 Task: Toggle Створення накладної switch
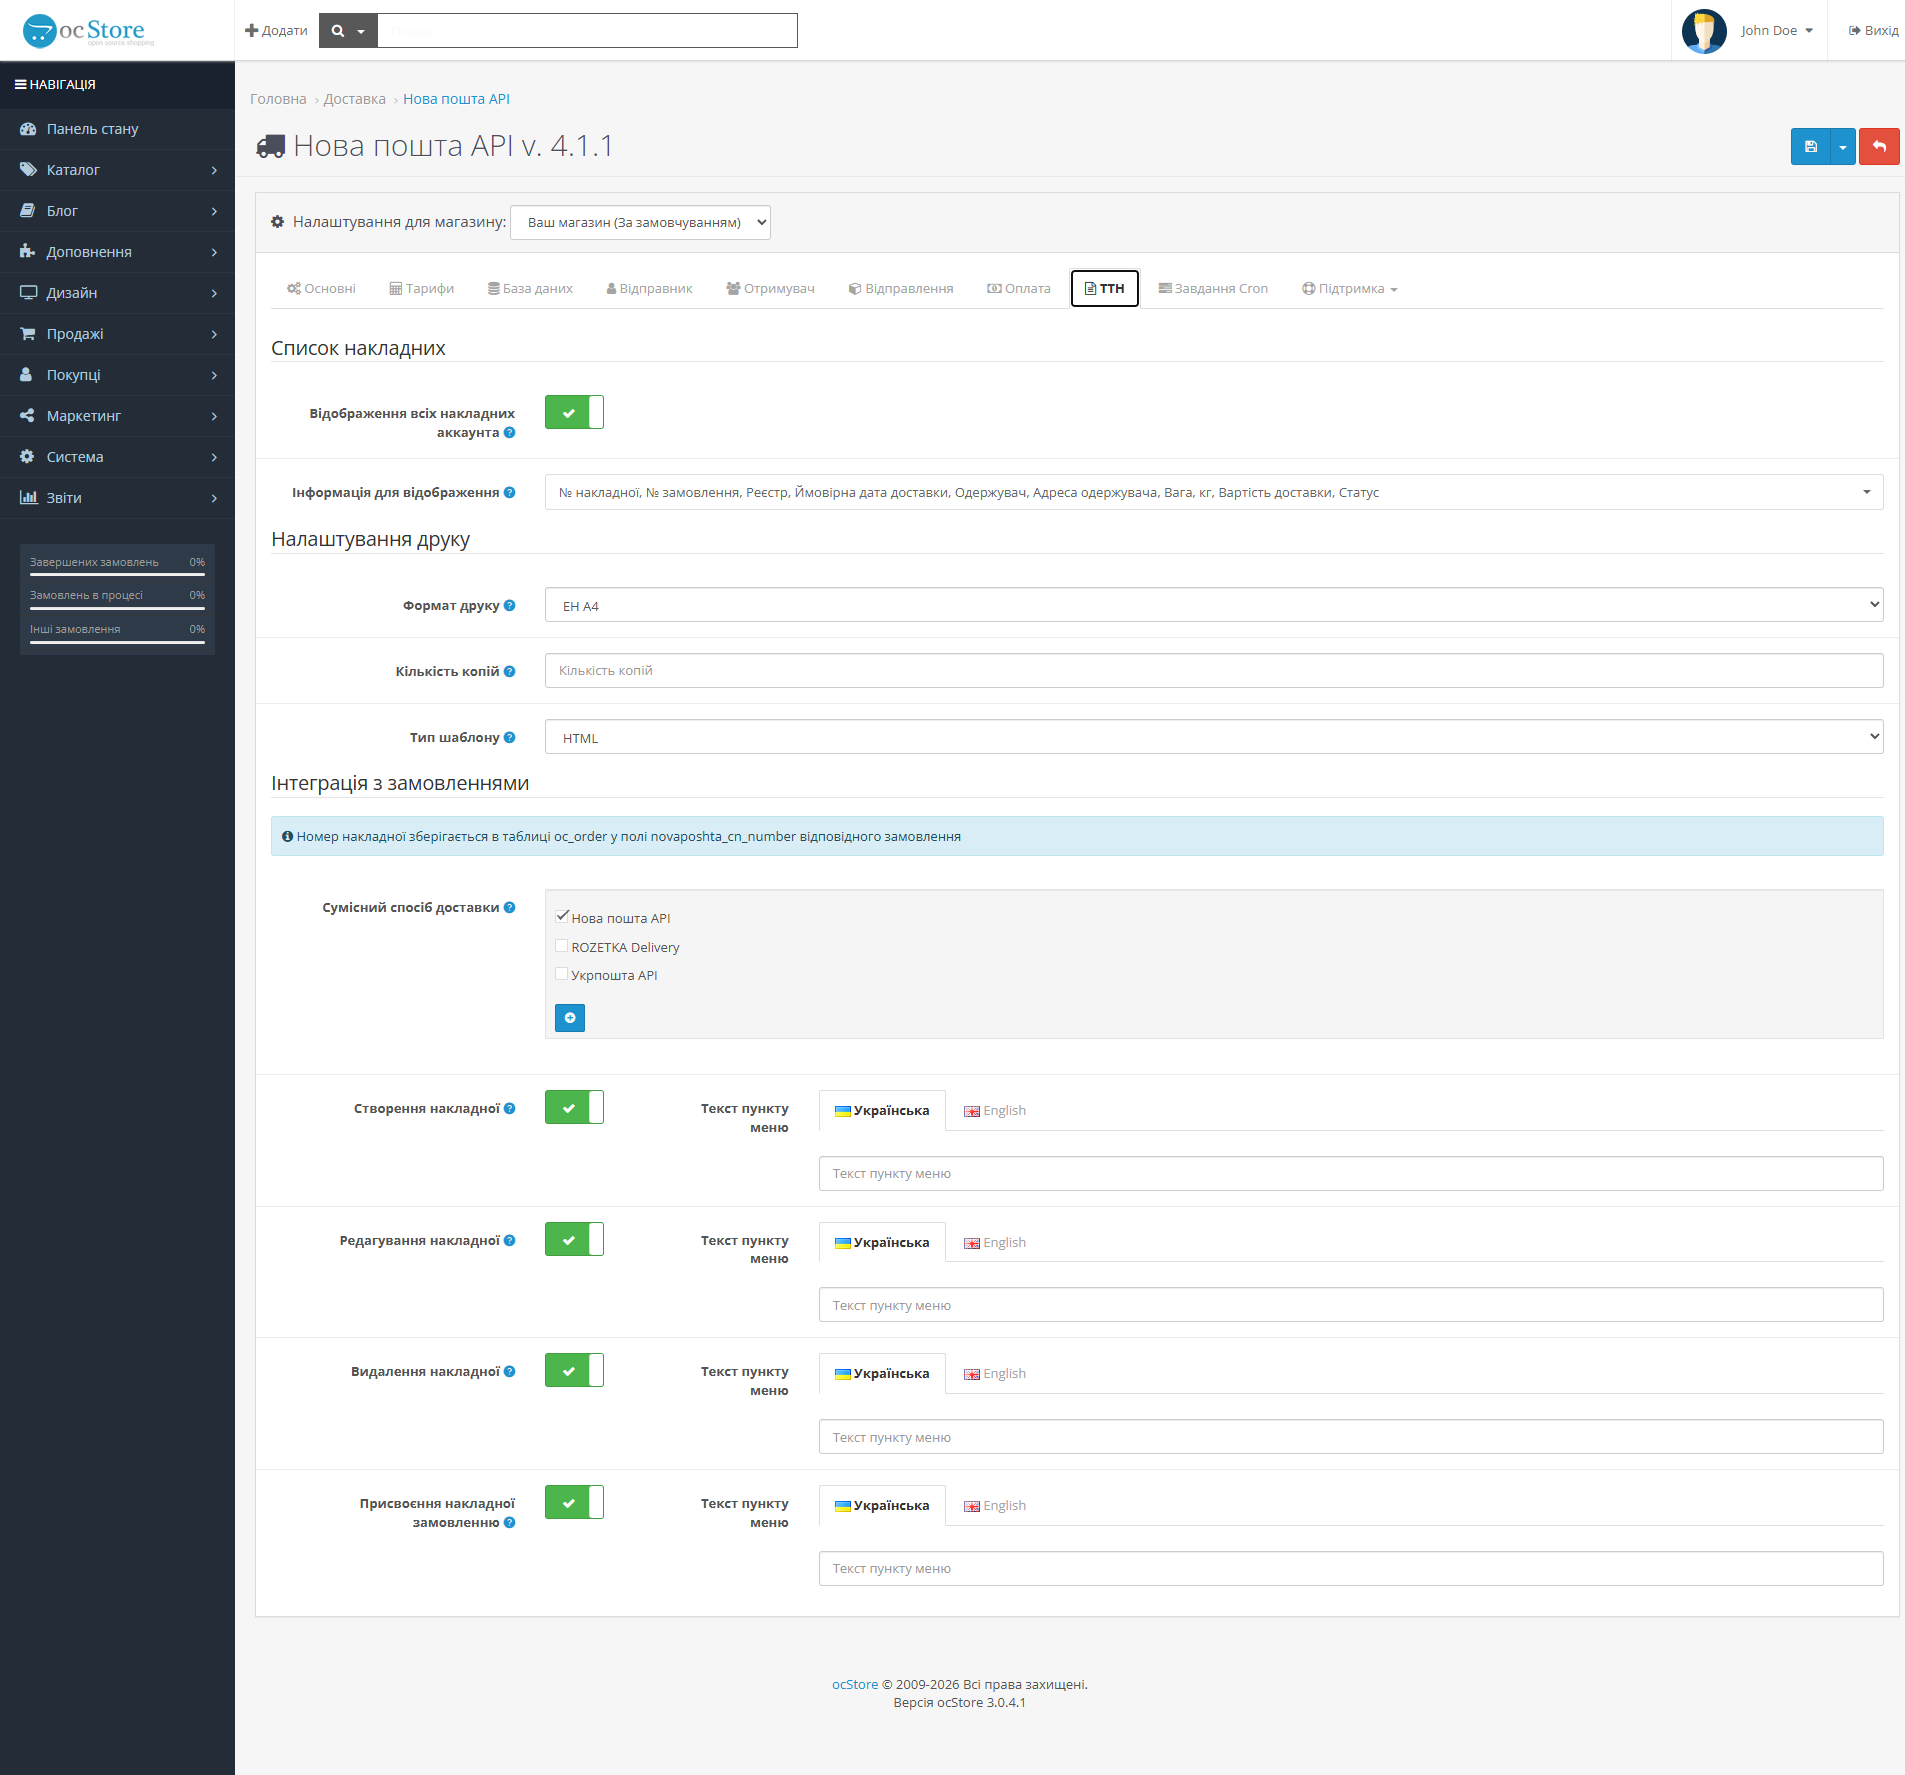(x=574, y=1108)
